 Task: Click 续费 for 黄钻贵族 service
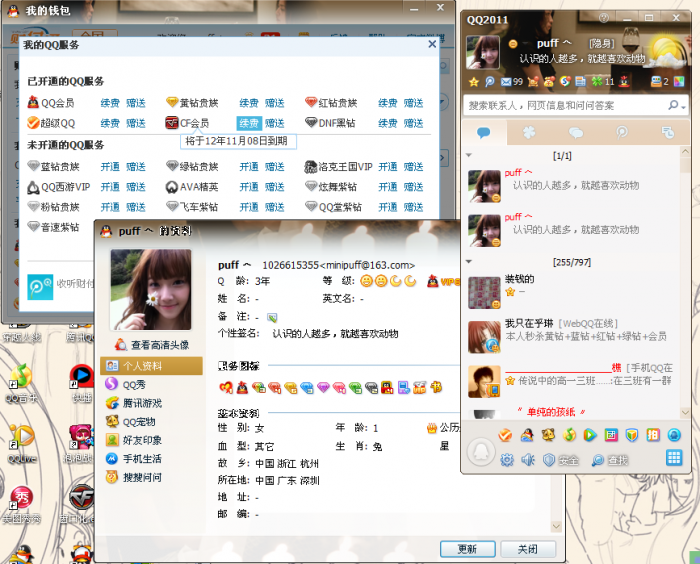249,103
